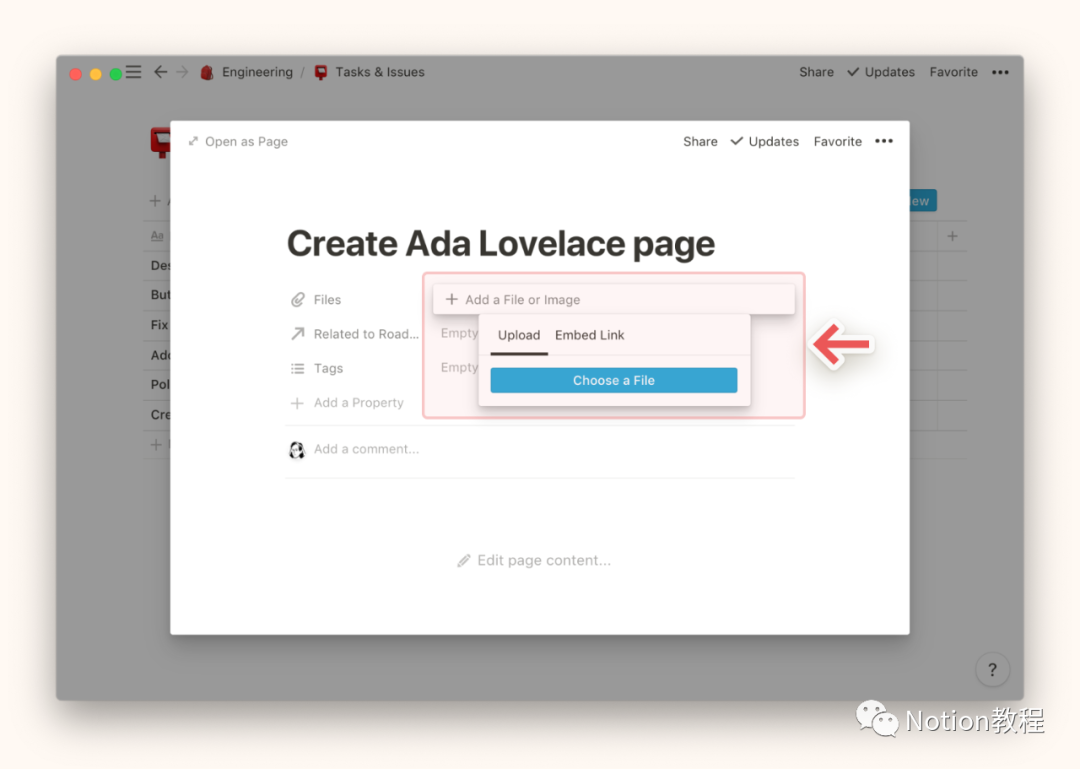
Task: Toggle Favorite in the modal header
Action: pyautogui.click(x=837, y=142)
